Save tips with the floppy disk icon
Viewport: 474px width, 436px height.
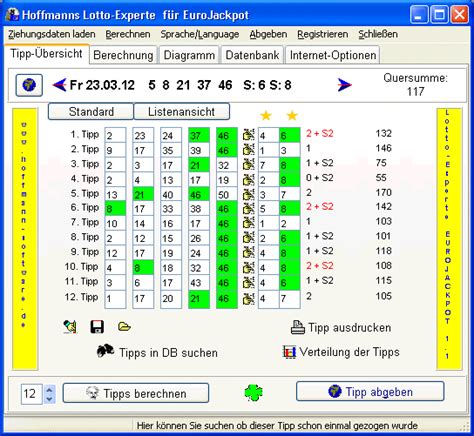(x=97, y=327)
